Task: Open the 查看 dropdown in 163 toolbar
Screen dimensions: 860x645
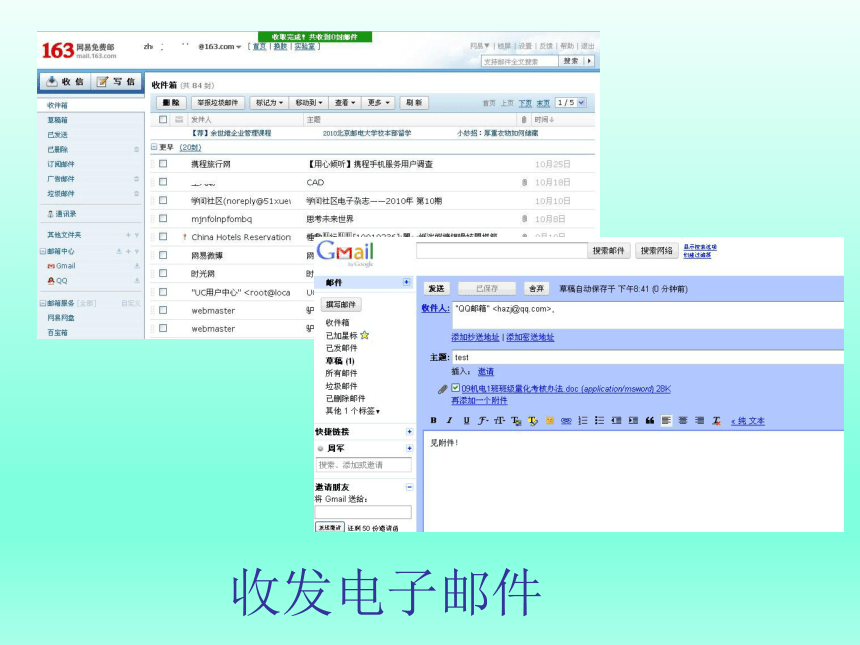Action: 345,103
